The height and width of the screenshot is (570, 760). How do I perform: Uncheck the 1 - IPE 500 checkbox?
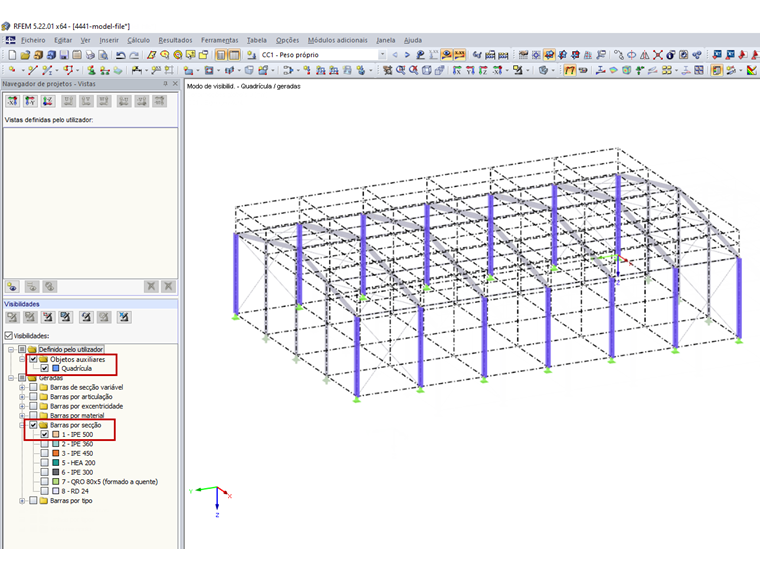coord(45,434)
